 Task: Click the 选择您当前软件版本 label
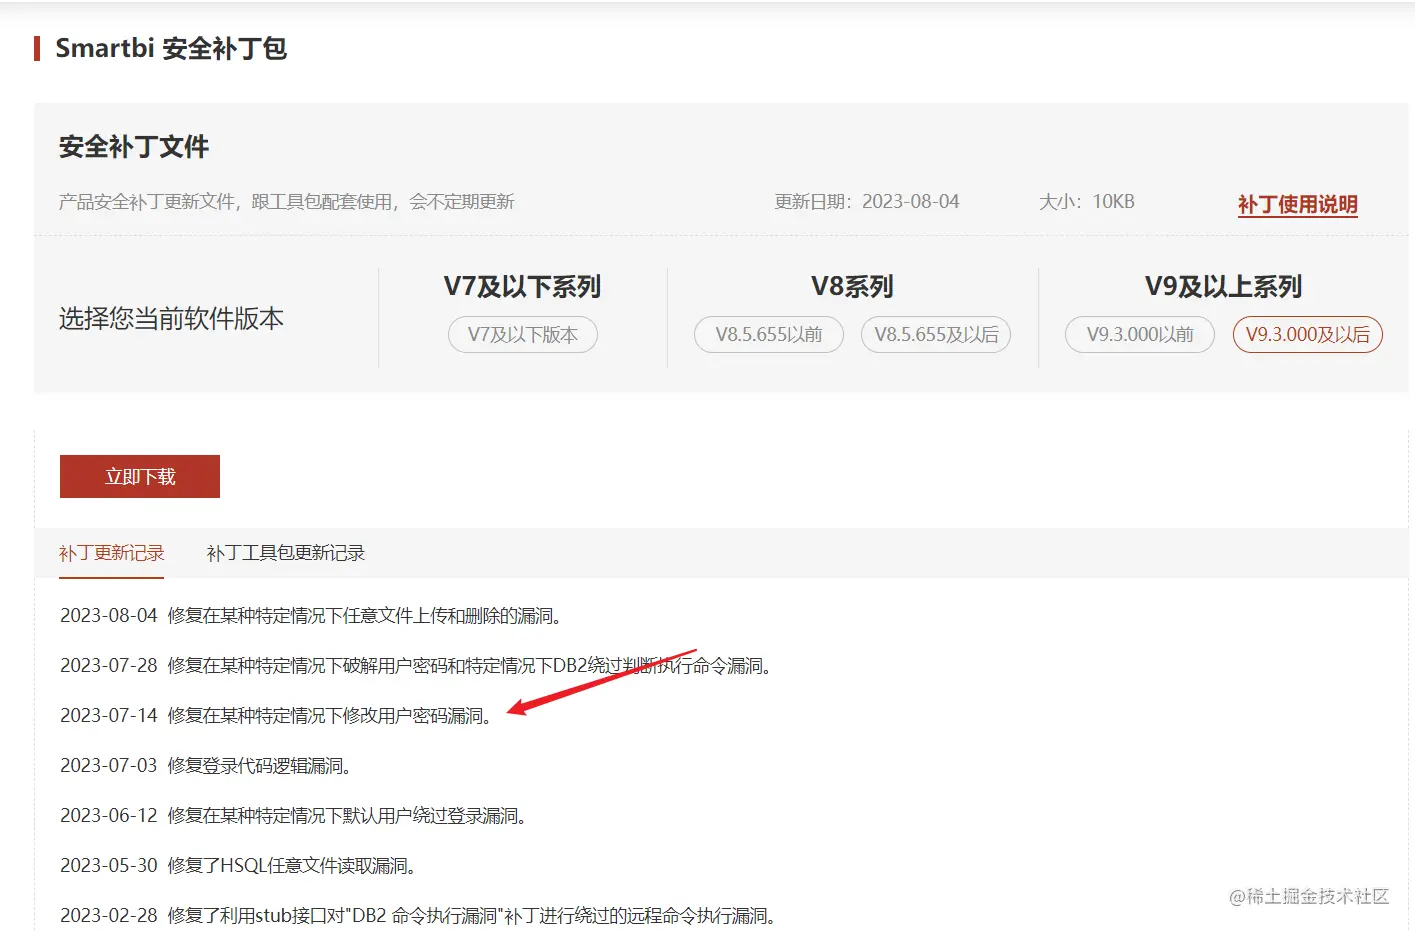[x=171, y=319]
